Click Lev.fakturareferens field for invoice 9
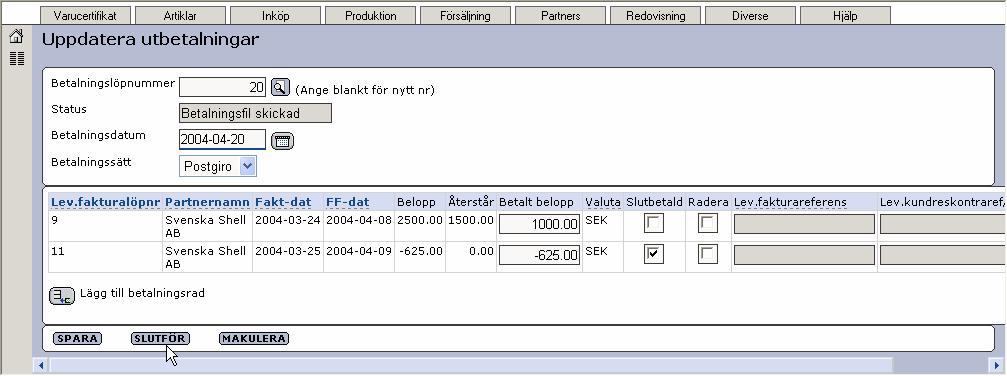This screenshot has height=376, width=1007. (x=804, y=224)
